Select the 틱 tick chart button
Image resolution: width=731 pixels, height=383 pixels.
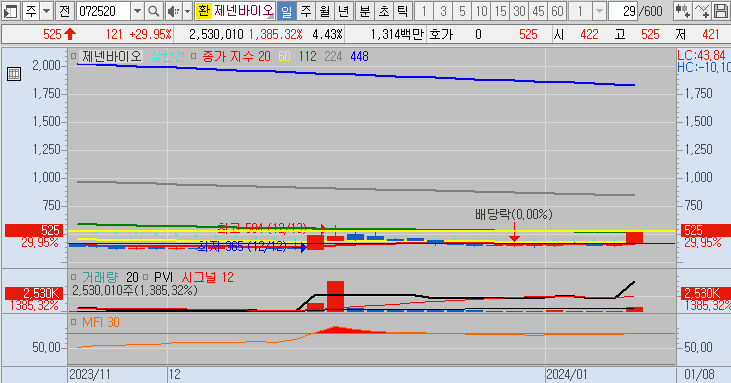[402, 11]
